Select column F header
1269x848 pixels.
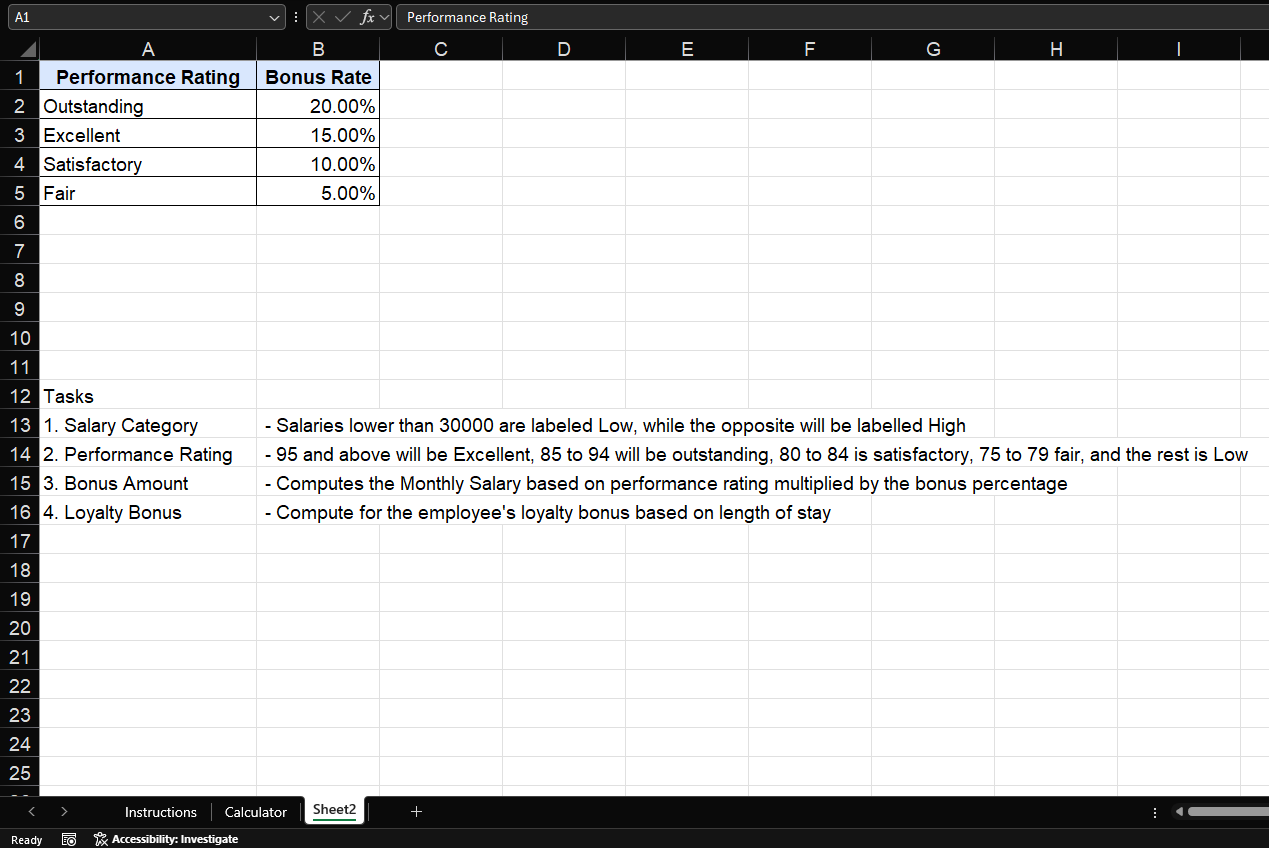(810, 49)
